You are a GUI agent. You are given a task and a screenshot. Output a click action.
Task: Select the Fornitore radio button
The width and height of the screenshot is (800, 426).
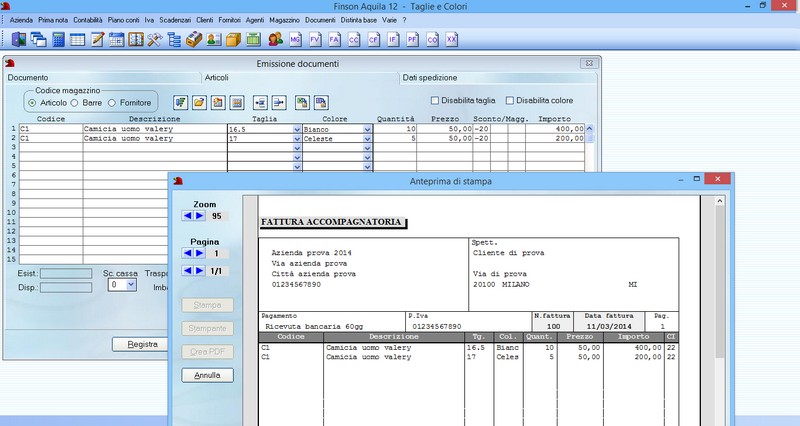112,103
